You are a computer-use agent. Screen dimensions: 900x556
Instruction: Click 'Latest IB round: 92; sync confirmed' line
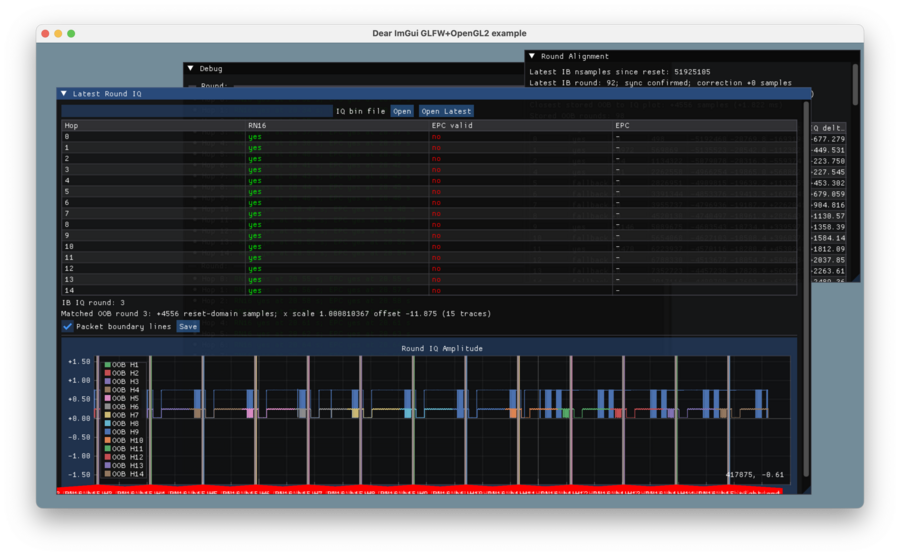pos(660,83)
